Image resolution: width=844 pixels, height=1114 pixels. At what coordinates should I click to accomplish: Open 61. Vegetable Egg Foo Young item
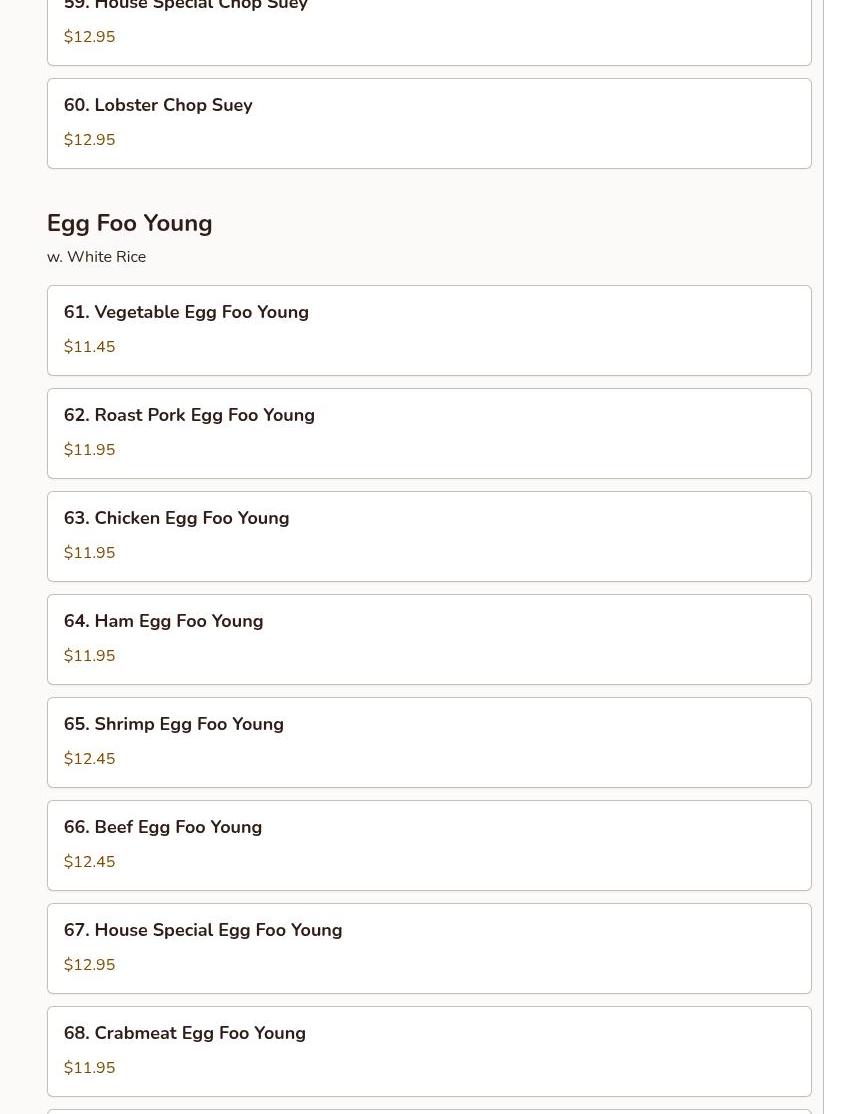click(x=186, y=313)
